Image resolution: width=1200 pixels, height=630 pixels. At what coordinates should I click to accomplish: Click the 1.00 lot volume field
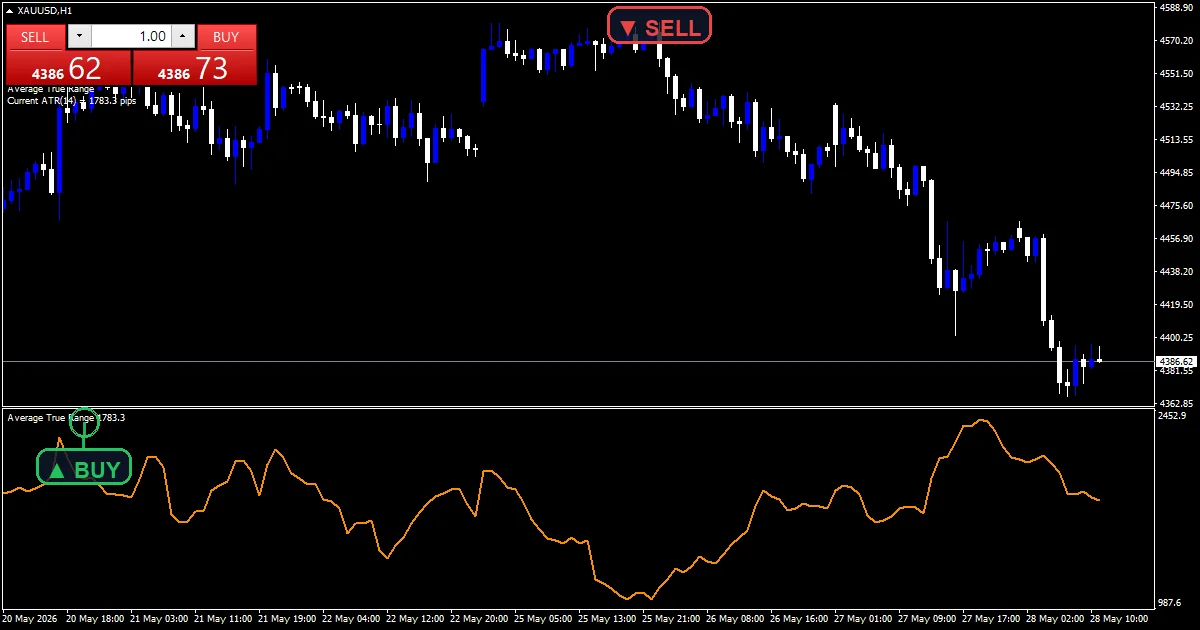click(131, 37)
